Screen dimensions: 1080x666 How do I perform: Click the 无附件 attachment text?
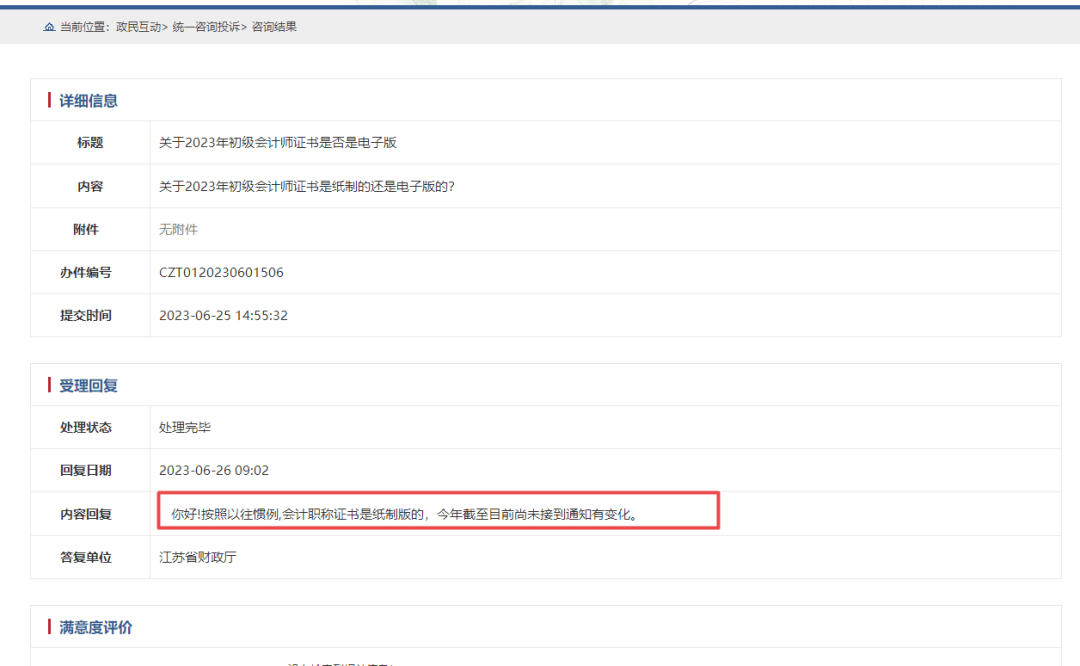pyautogui.click(x=179, y=229)
